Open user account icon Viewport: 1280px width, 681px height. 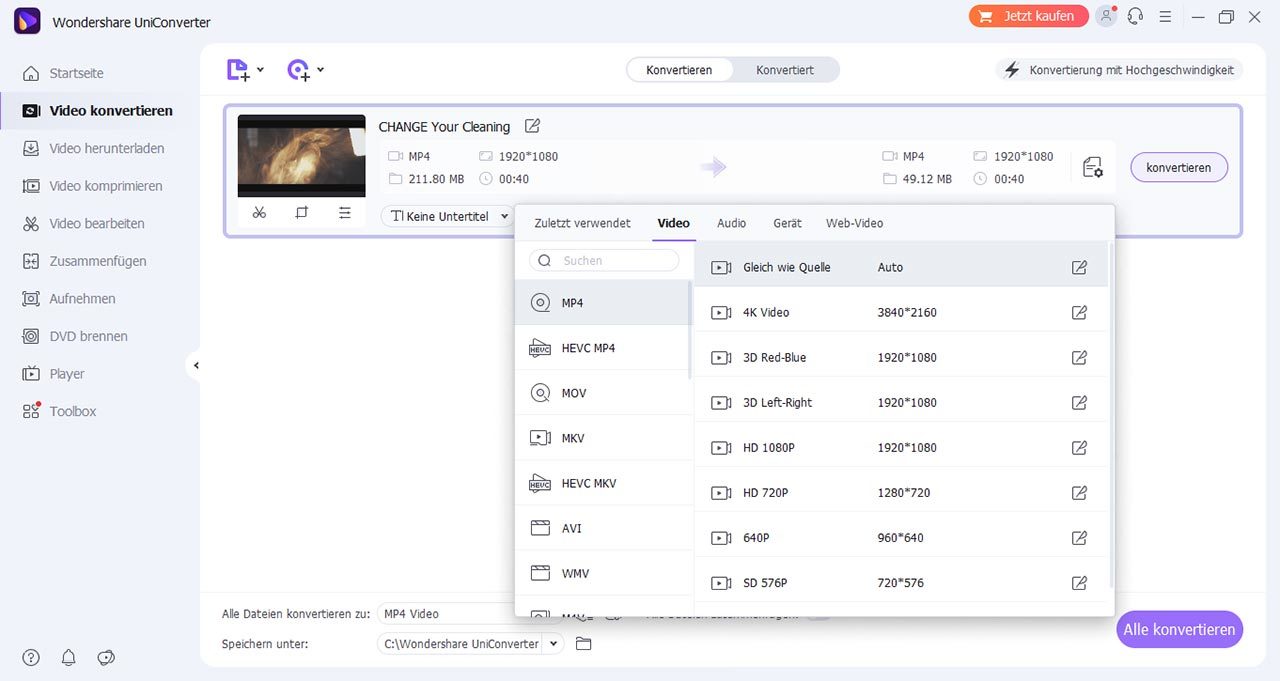[x=1105, y=16]
